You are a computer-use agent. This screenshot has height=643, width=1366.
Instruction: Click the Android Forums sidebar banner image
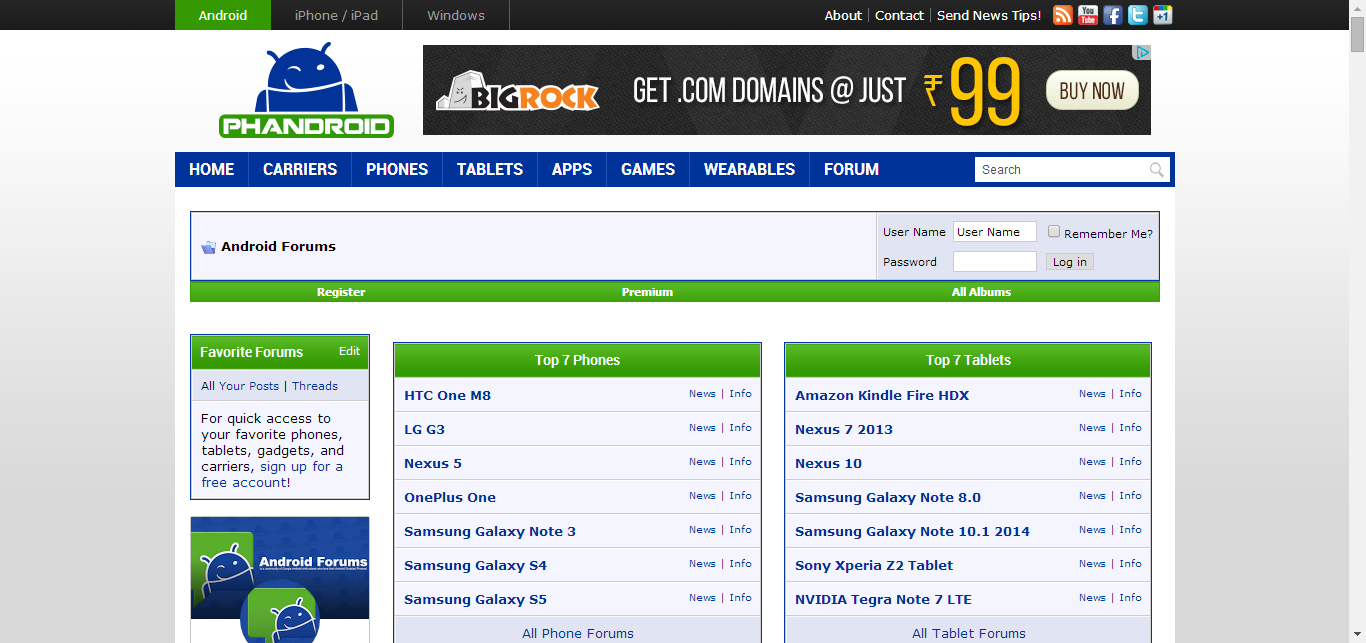click(280, 580)
